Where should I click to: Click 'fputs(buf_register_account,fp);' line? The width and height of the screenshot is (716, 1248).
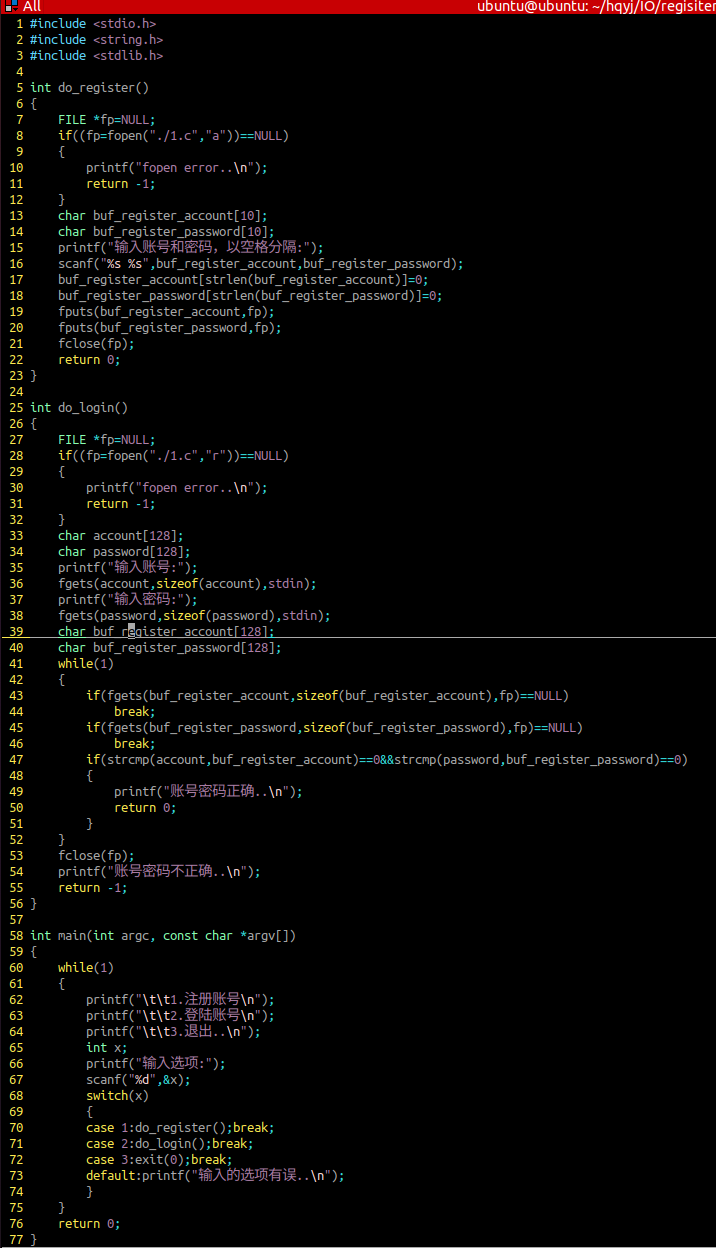coord(166,312)
